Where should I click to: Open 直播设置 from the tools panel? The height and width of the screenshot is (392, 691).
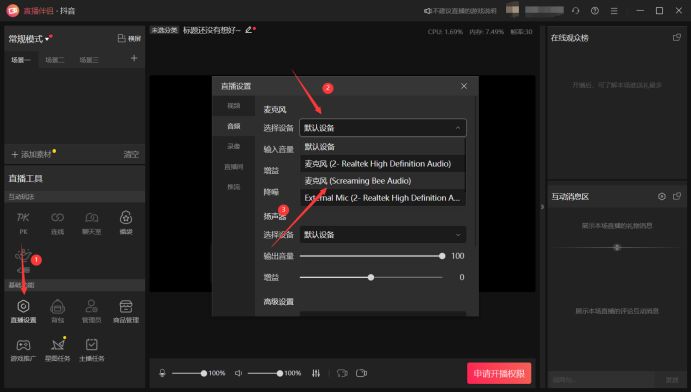(23, 311)
